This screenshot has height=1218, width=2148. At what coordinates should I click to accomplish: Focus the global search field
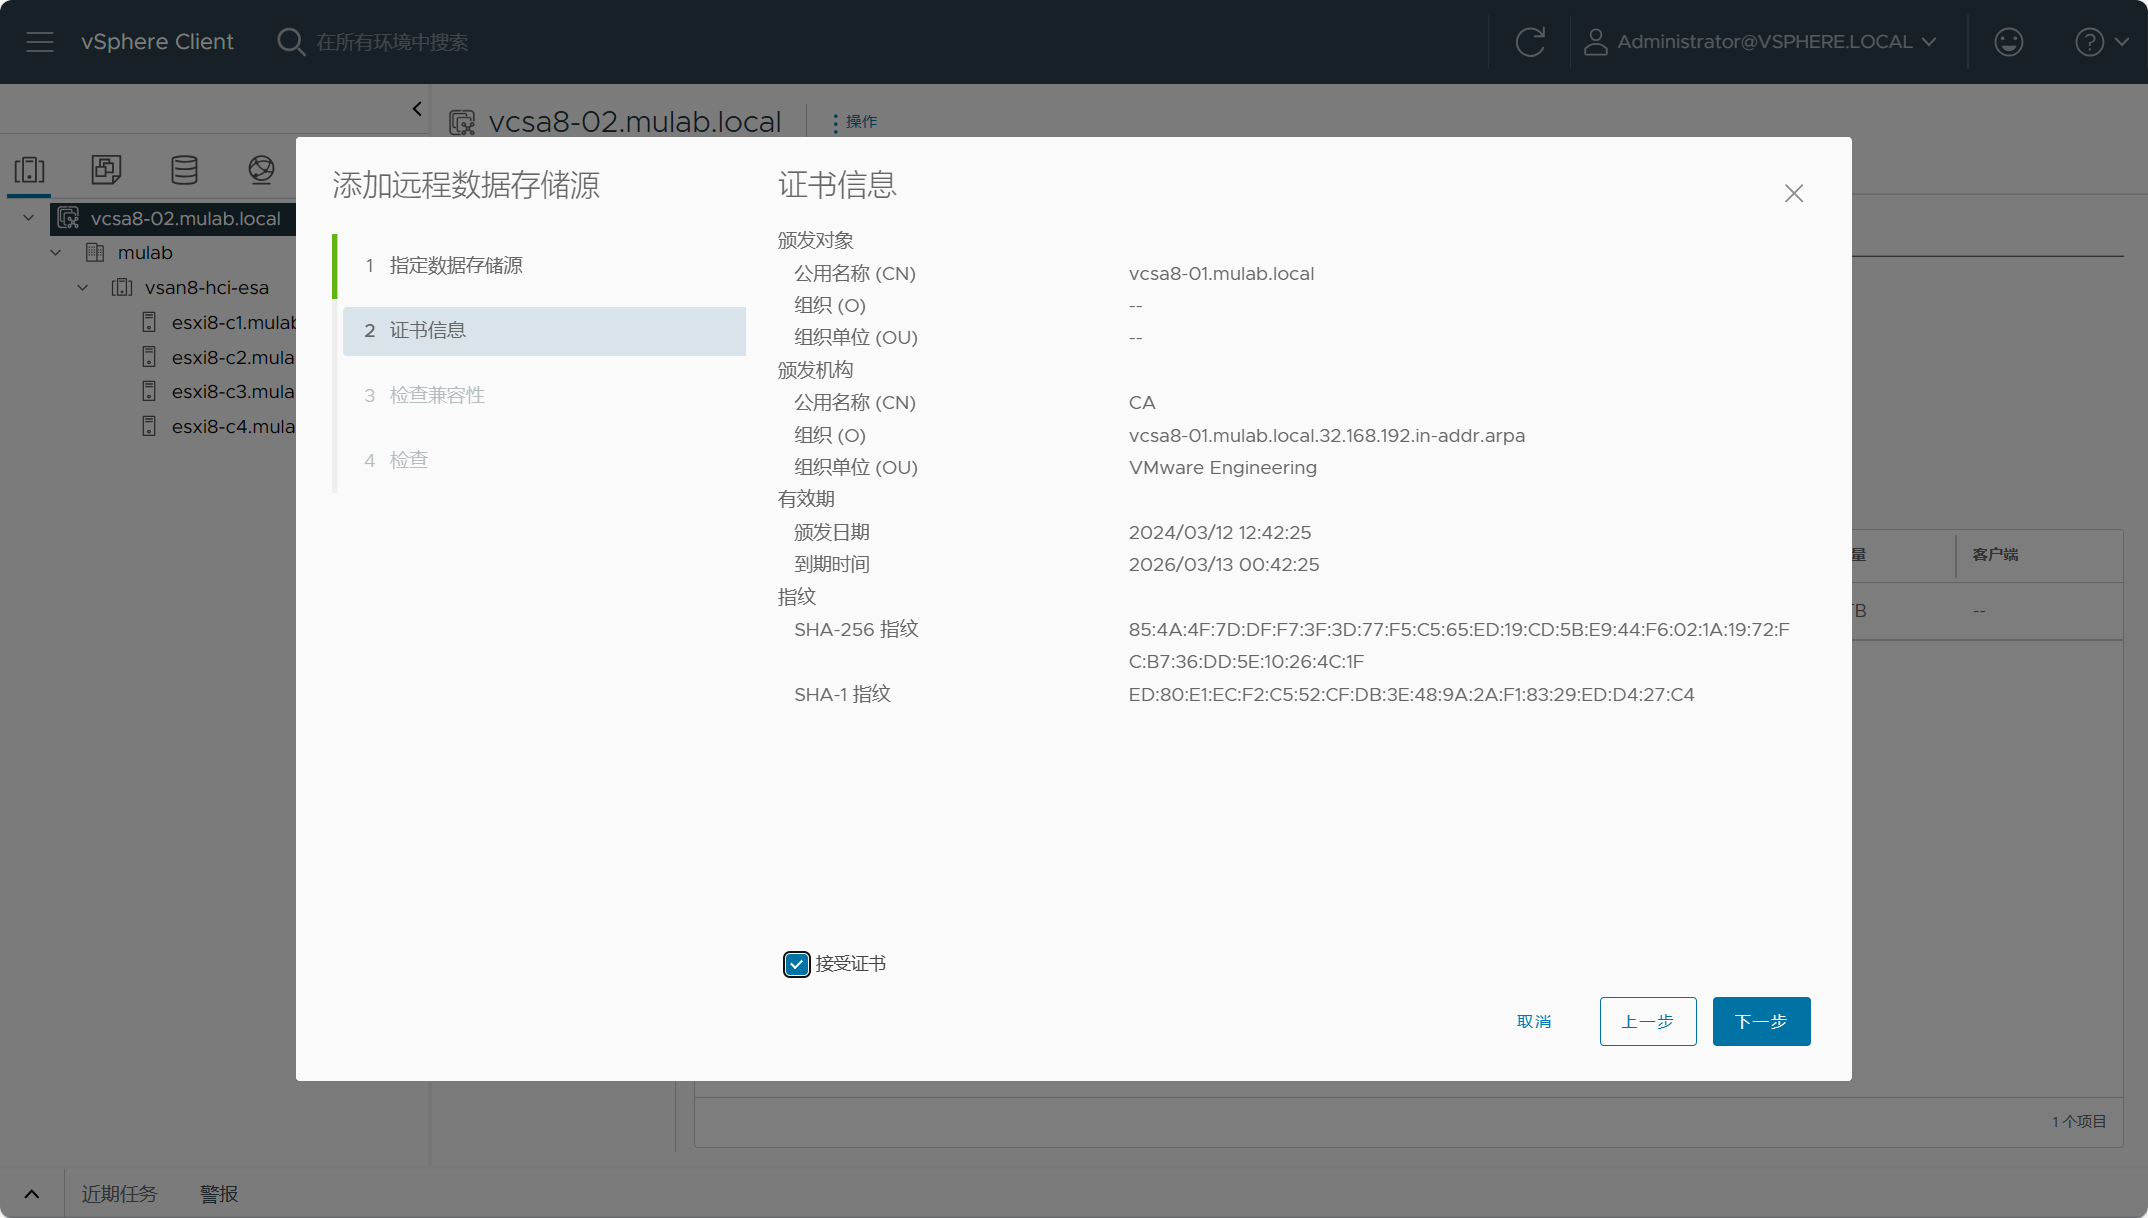point(392,42)
